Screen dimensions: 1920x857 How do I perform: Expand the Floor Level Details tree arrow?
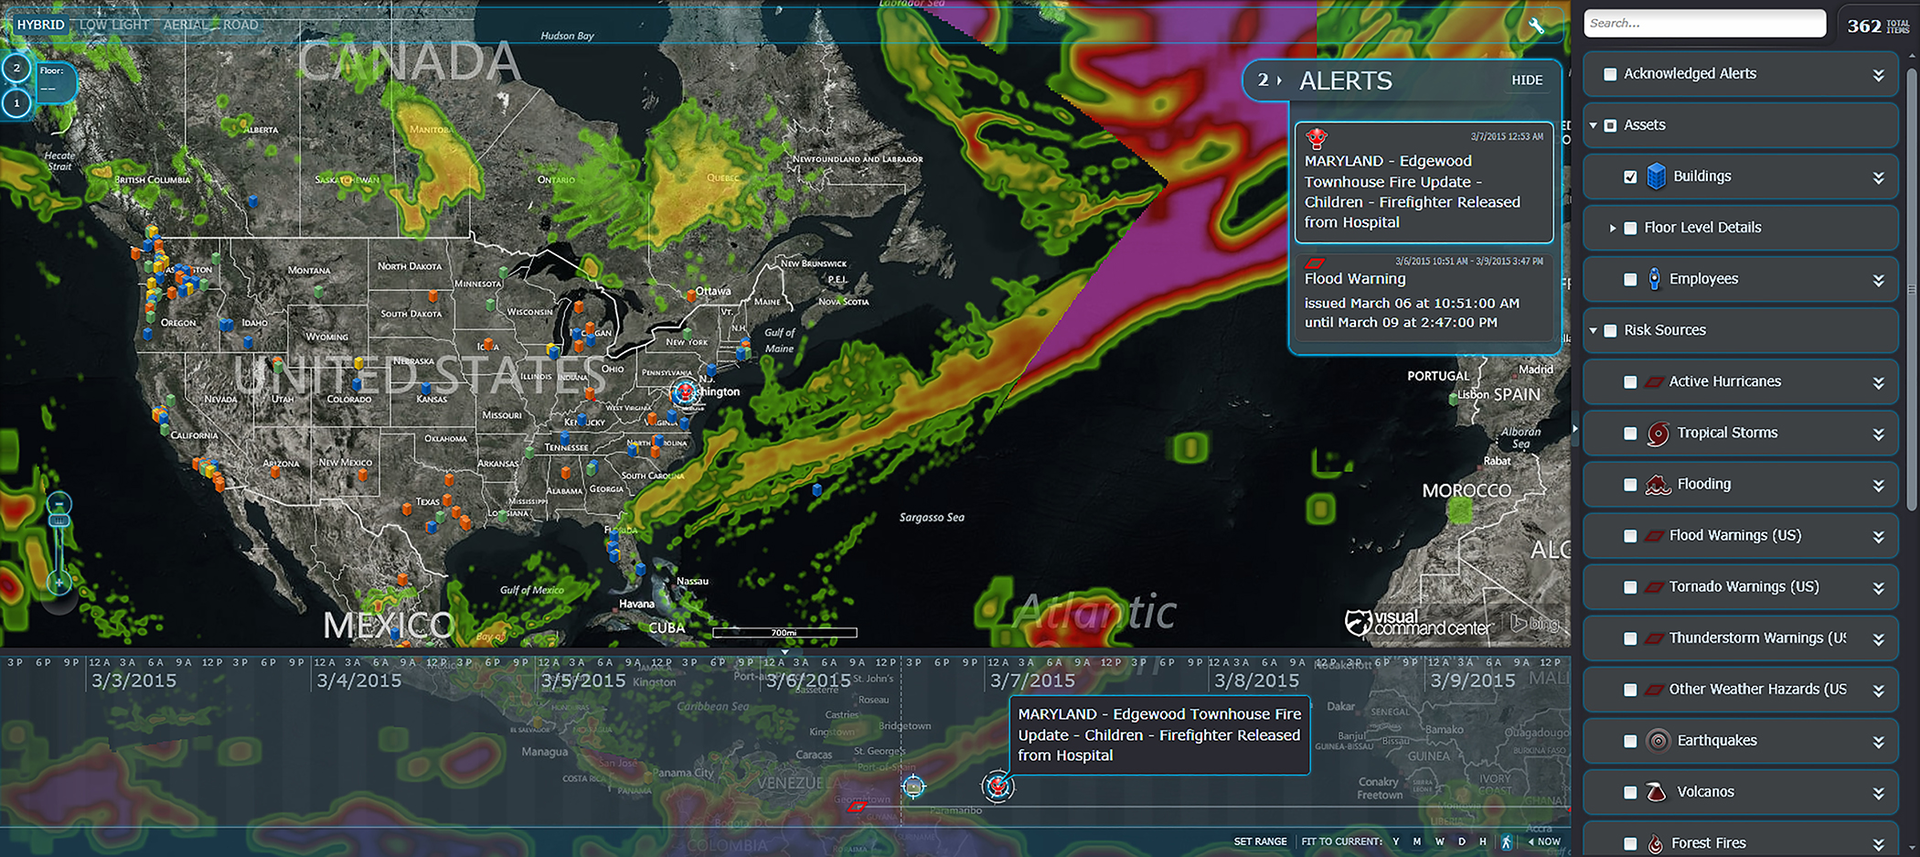(x=1612, y=228)
